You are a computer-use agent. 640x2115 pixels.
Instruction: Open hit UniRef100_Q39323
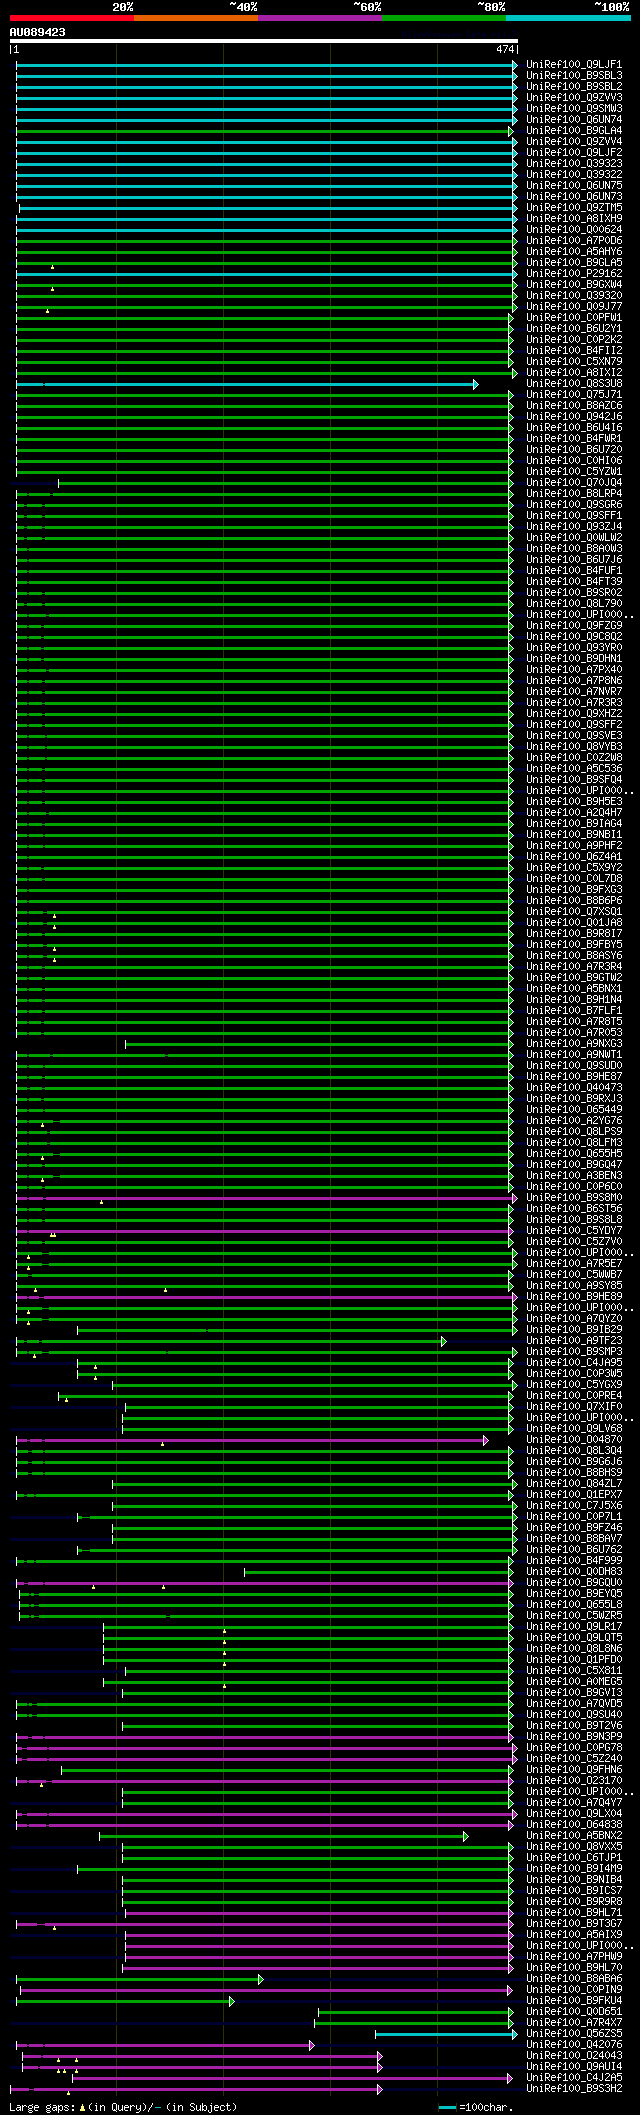click(574, 164)
